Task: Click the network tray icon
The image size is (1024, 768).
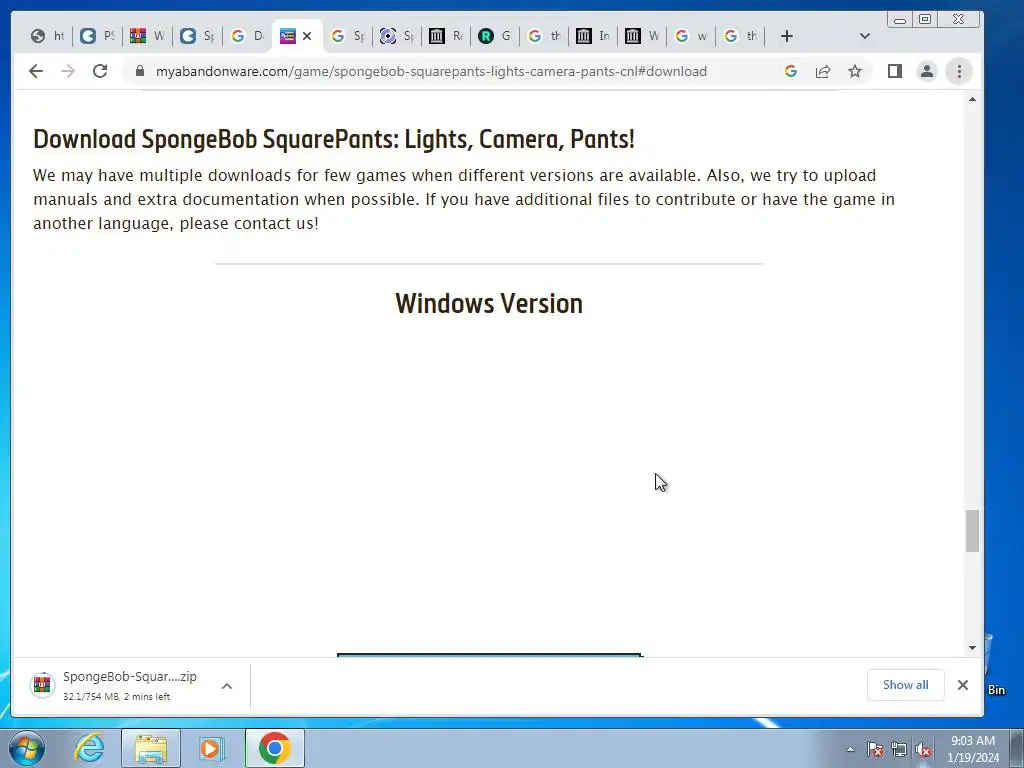Action: (x=899, y=749)
